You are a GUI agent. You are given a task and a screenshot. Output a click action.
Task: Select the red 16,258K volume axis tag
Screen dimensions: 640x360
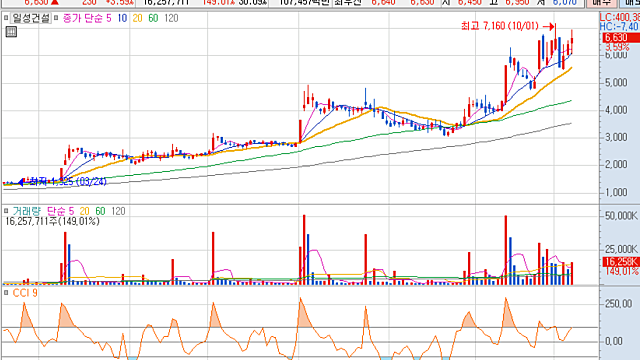620,262
